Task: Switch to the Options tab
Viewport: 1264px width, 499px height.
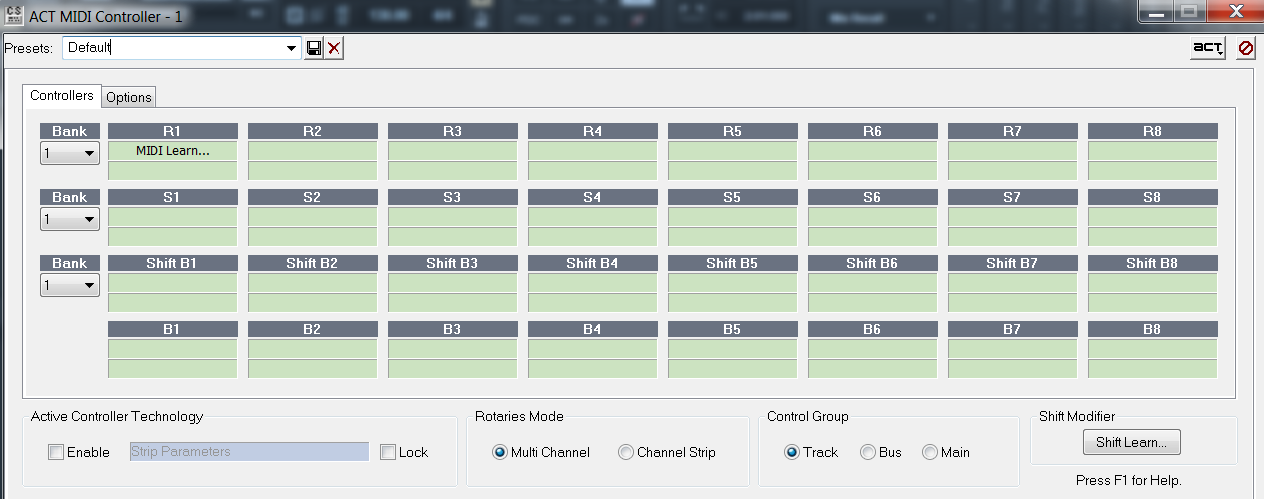Action: click(129, 97)
